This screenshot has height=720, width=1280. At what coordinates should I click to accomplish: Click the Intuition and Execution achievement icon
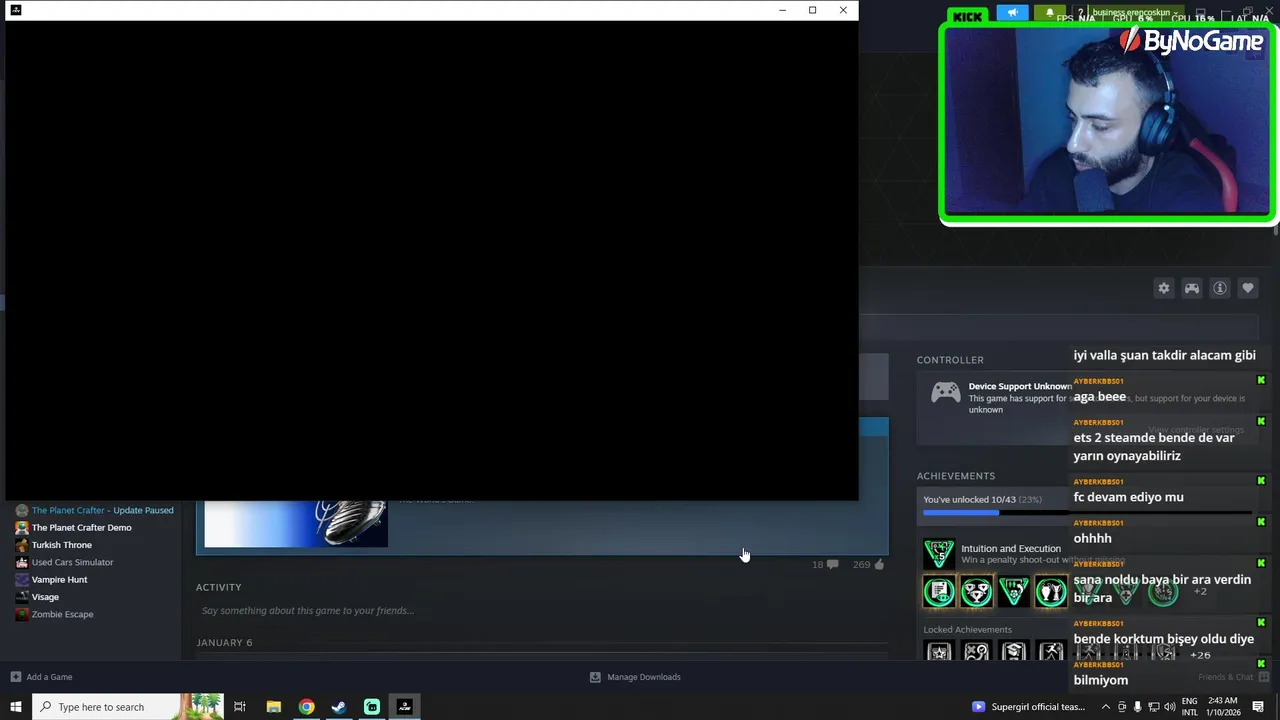tap(939, 553)
